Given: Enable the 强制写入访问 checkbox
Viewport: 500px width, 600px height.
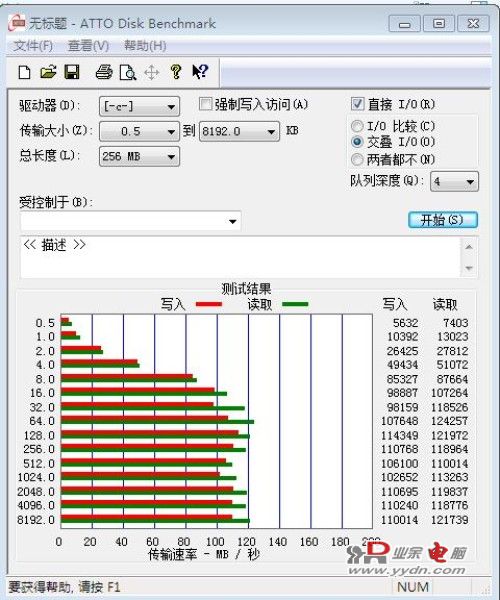Looking at the screenshot, I should pyautogui.click(x=205, y=104).
